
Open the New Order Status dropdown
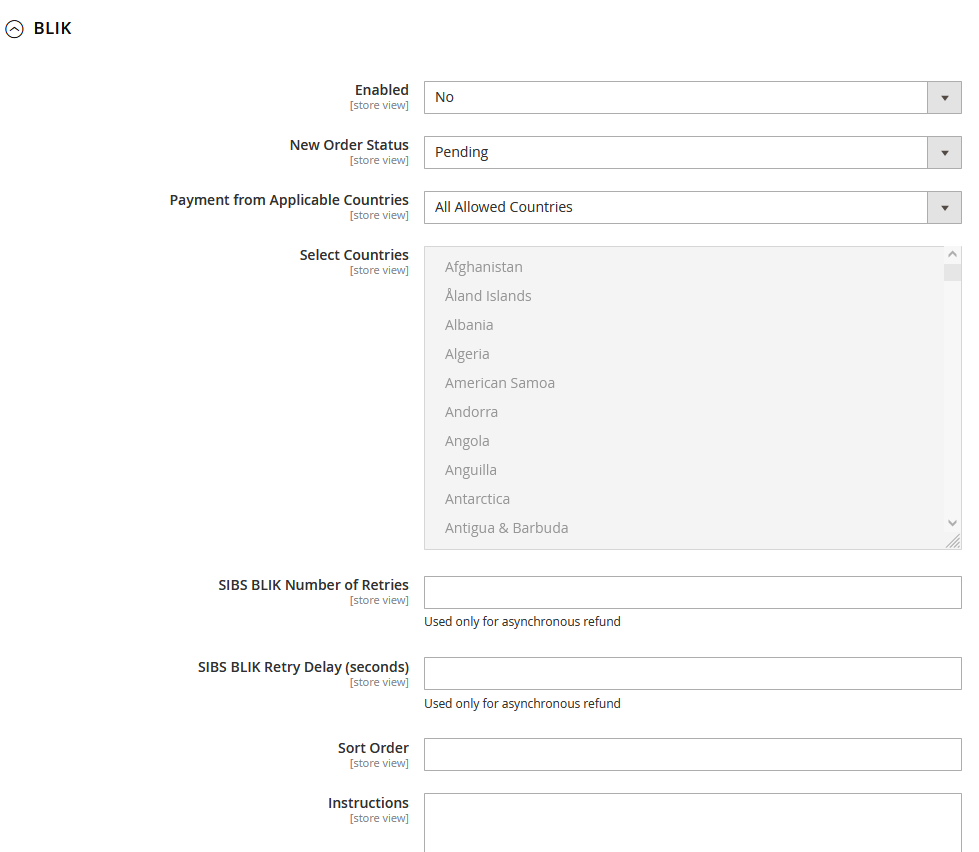(x=692, y=152)
